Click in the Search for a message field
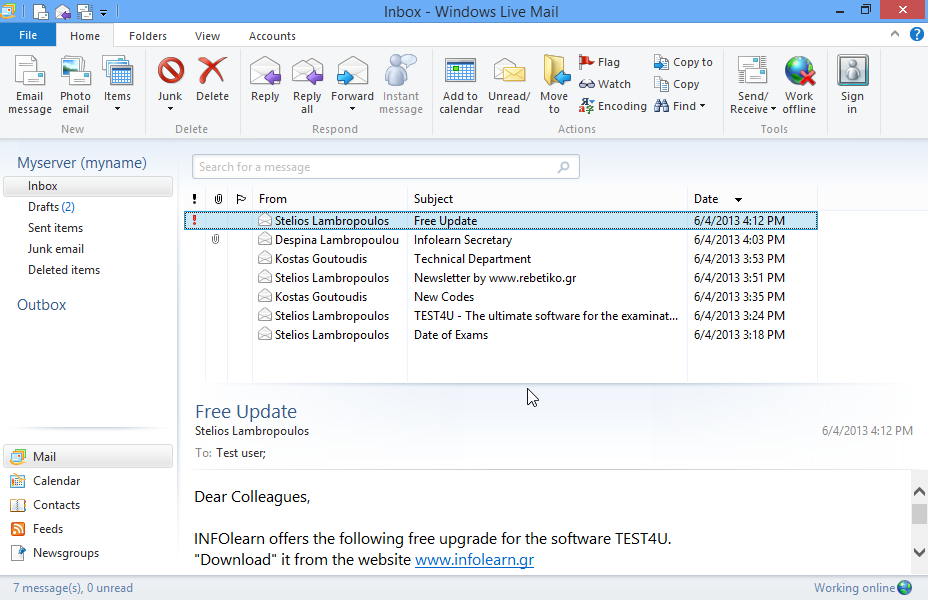Image resolution: width=928 pixels, height=600 pixels. [385, 167]
